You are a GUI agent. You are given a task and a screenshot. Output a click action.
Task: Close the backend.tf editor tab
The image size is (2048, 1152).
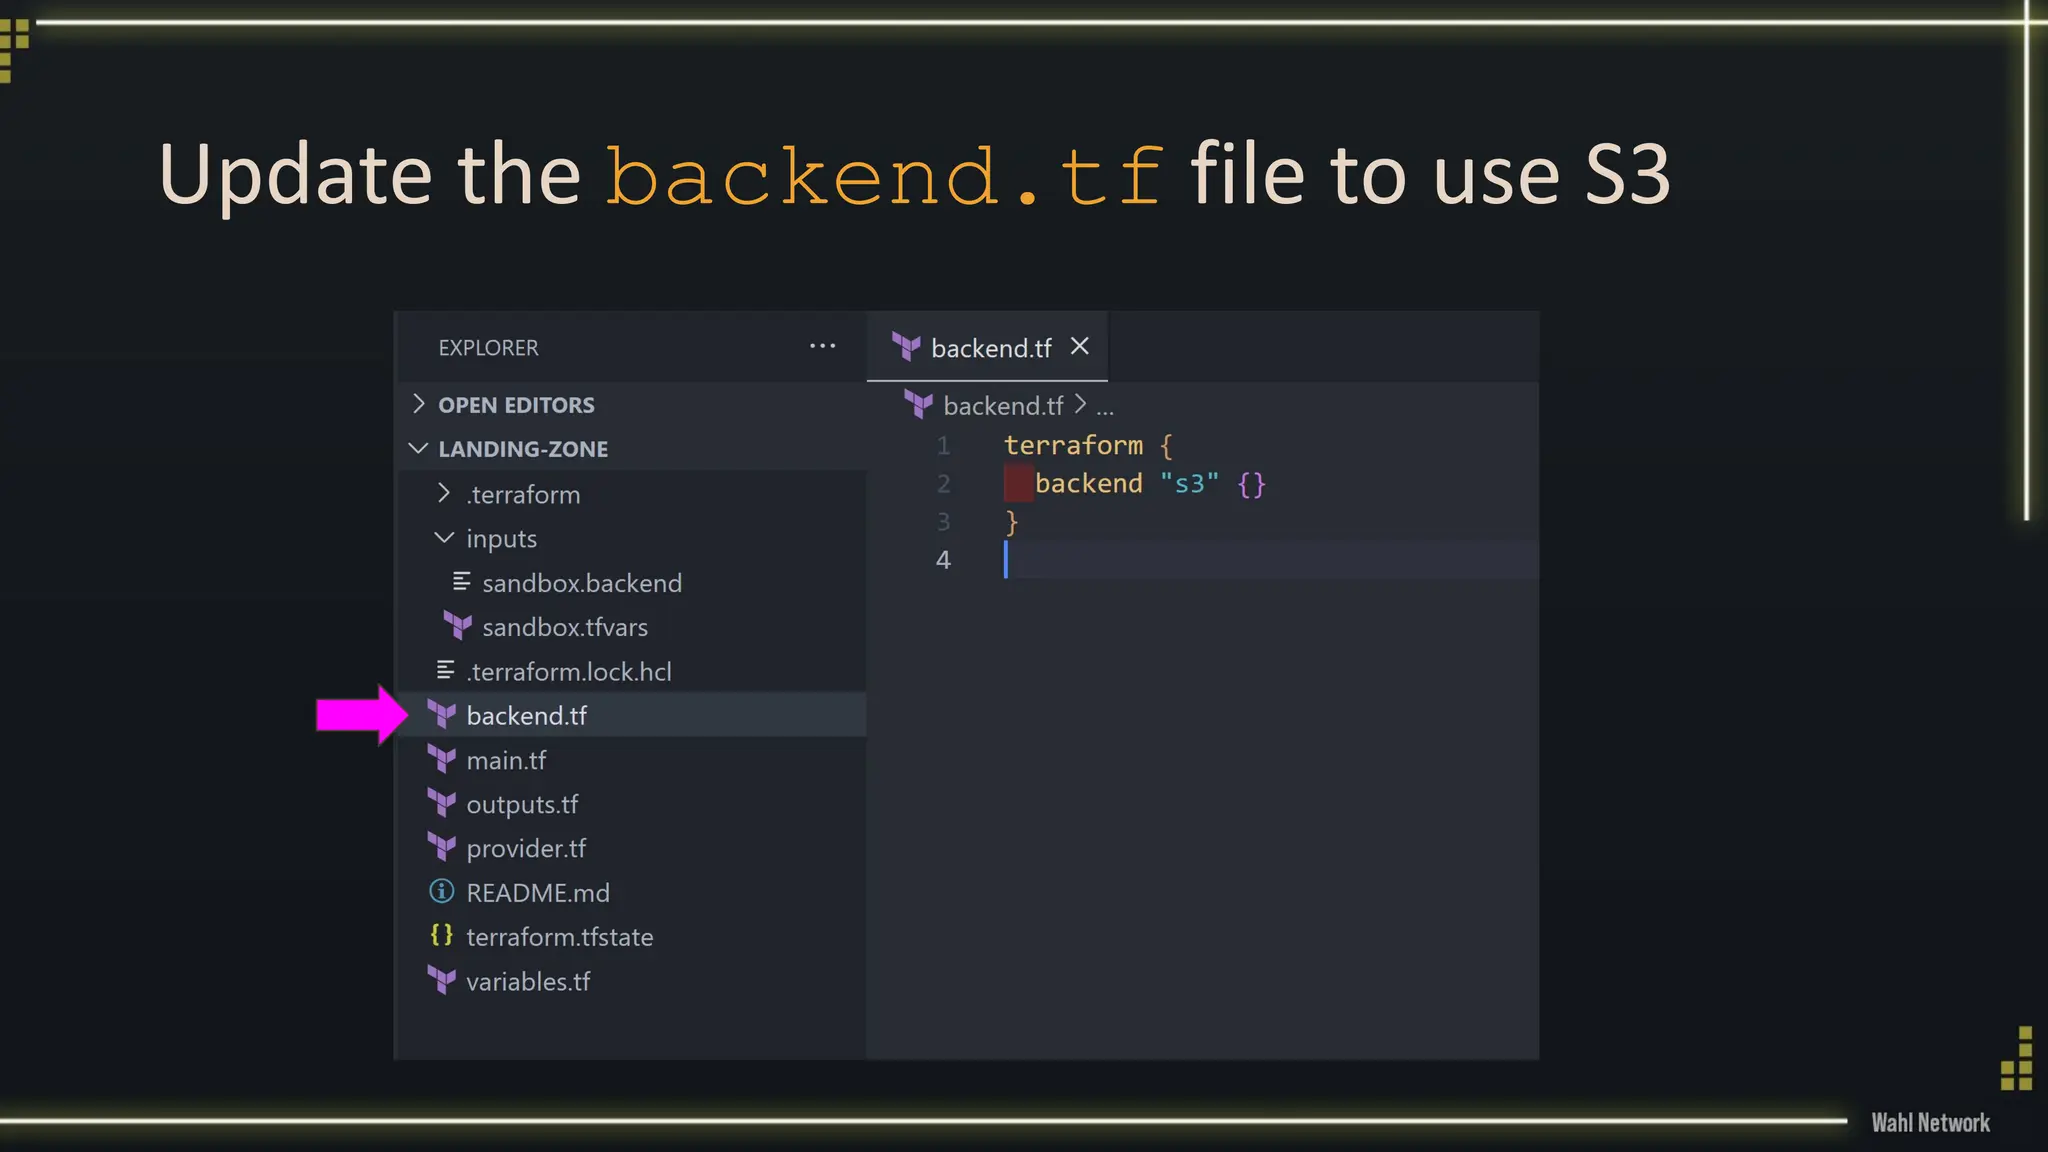pos(1079,346)
